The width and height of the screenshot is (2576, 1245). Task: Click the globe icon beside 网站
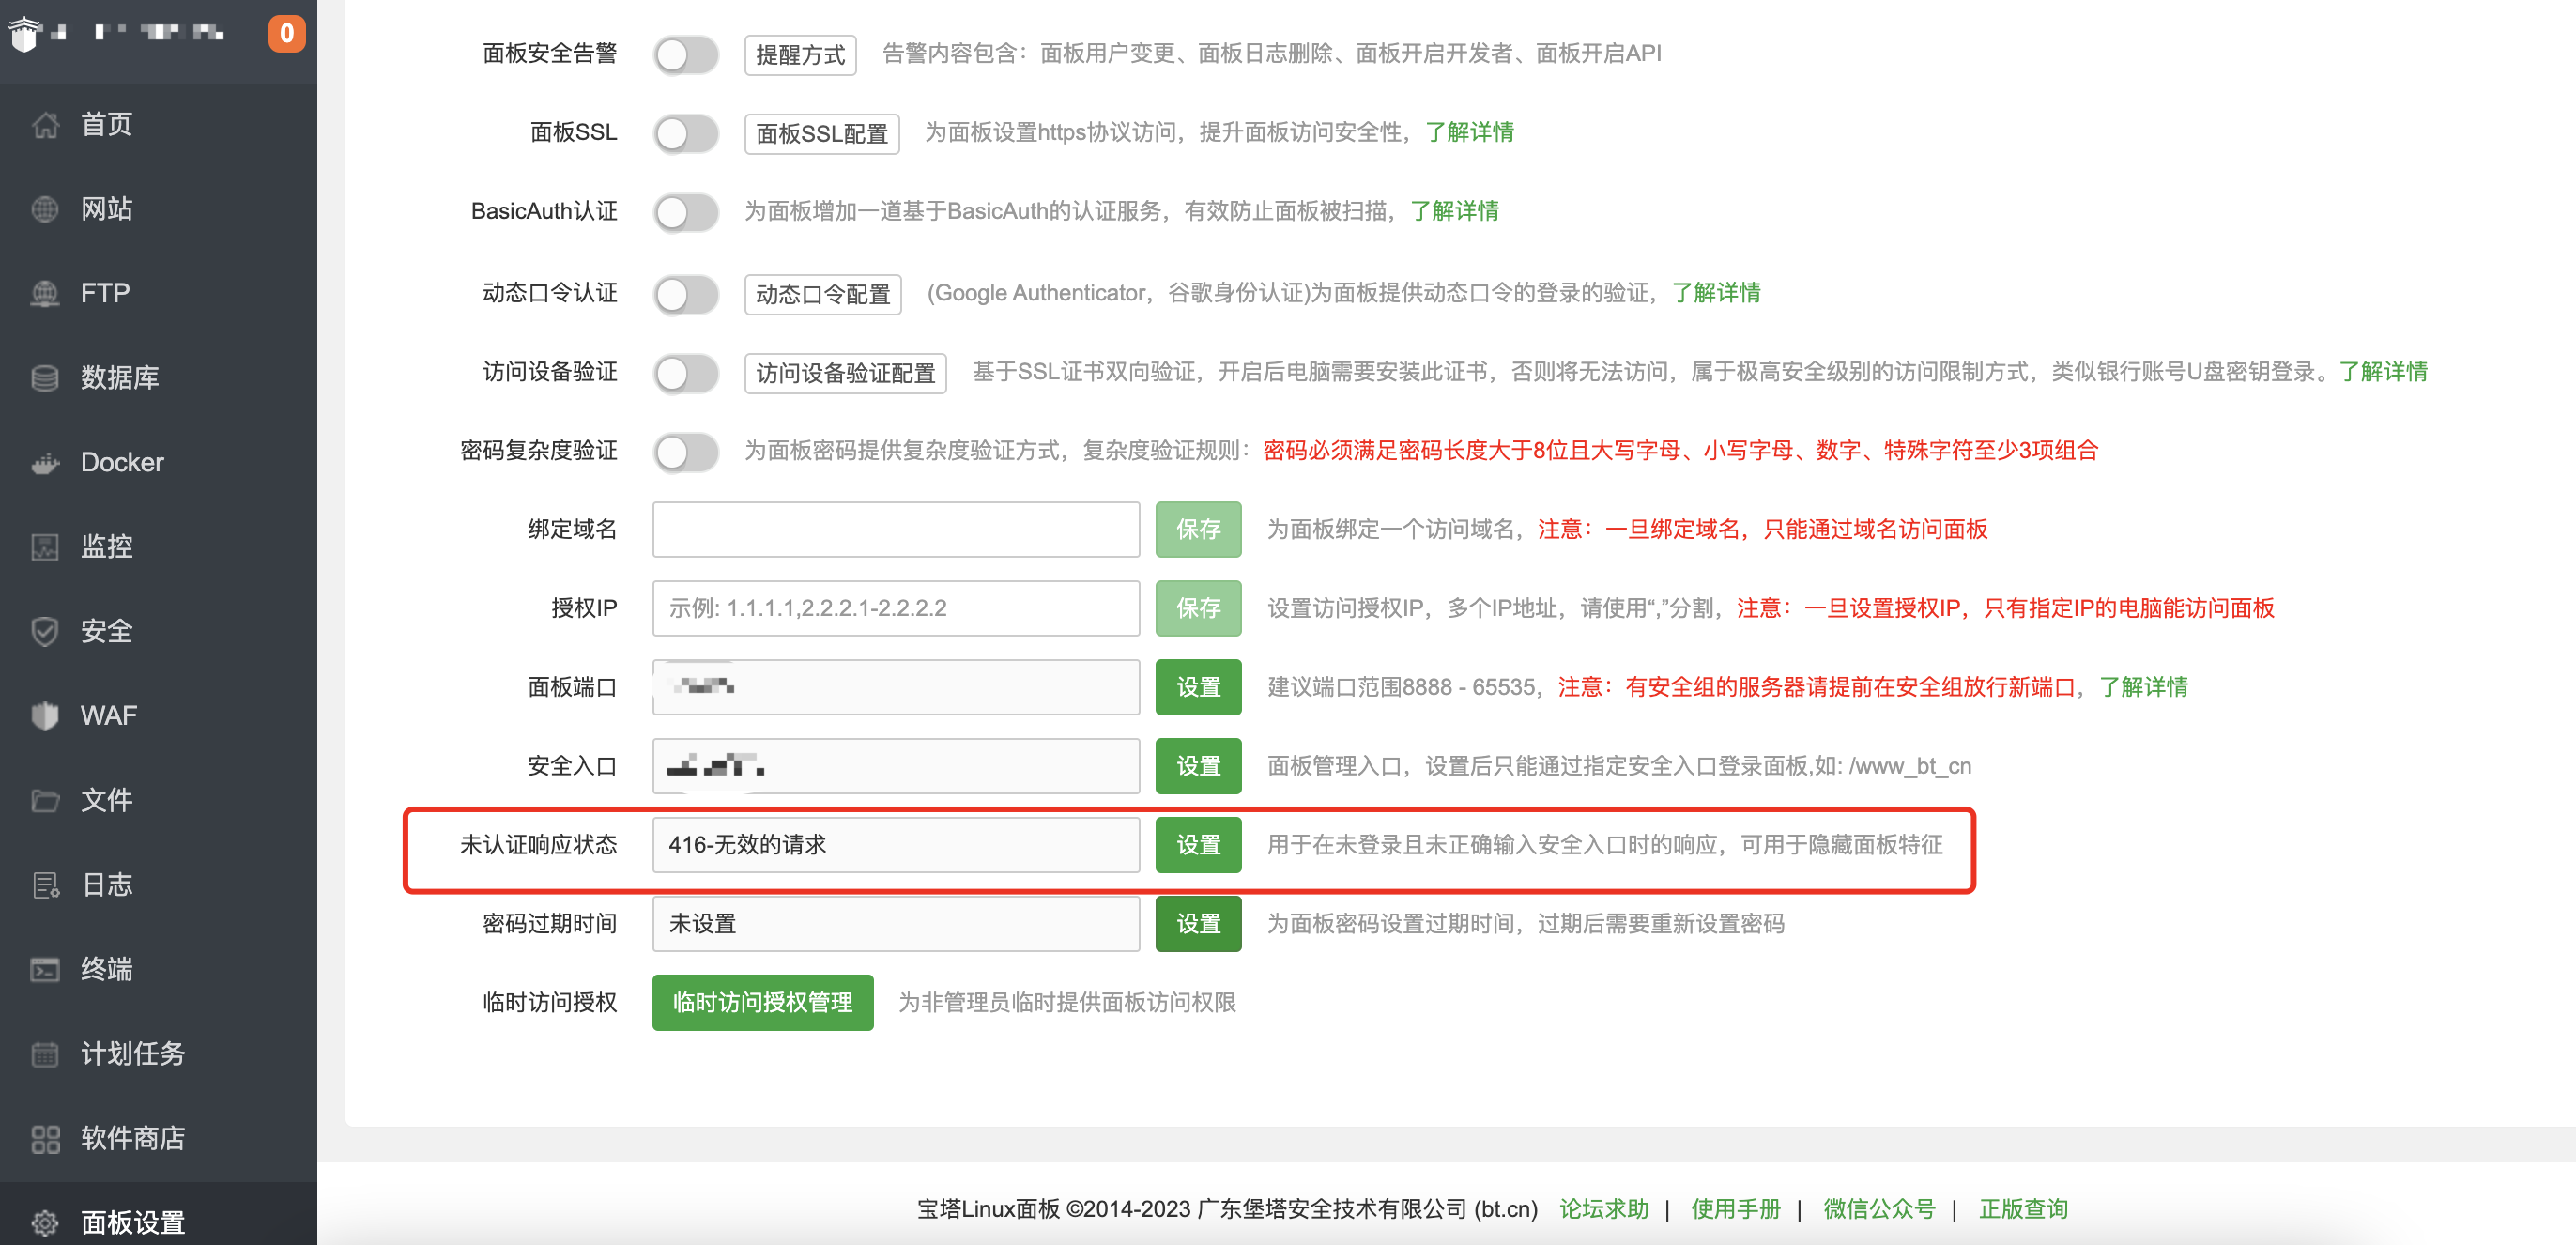45,209
